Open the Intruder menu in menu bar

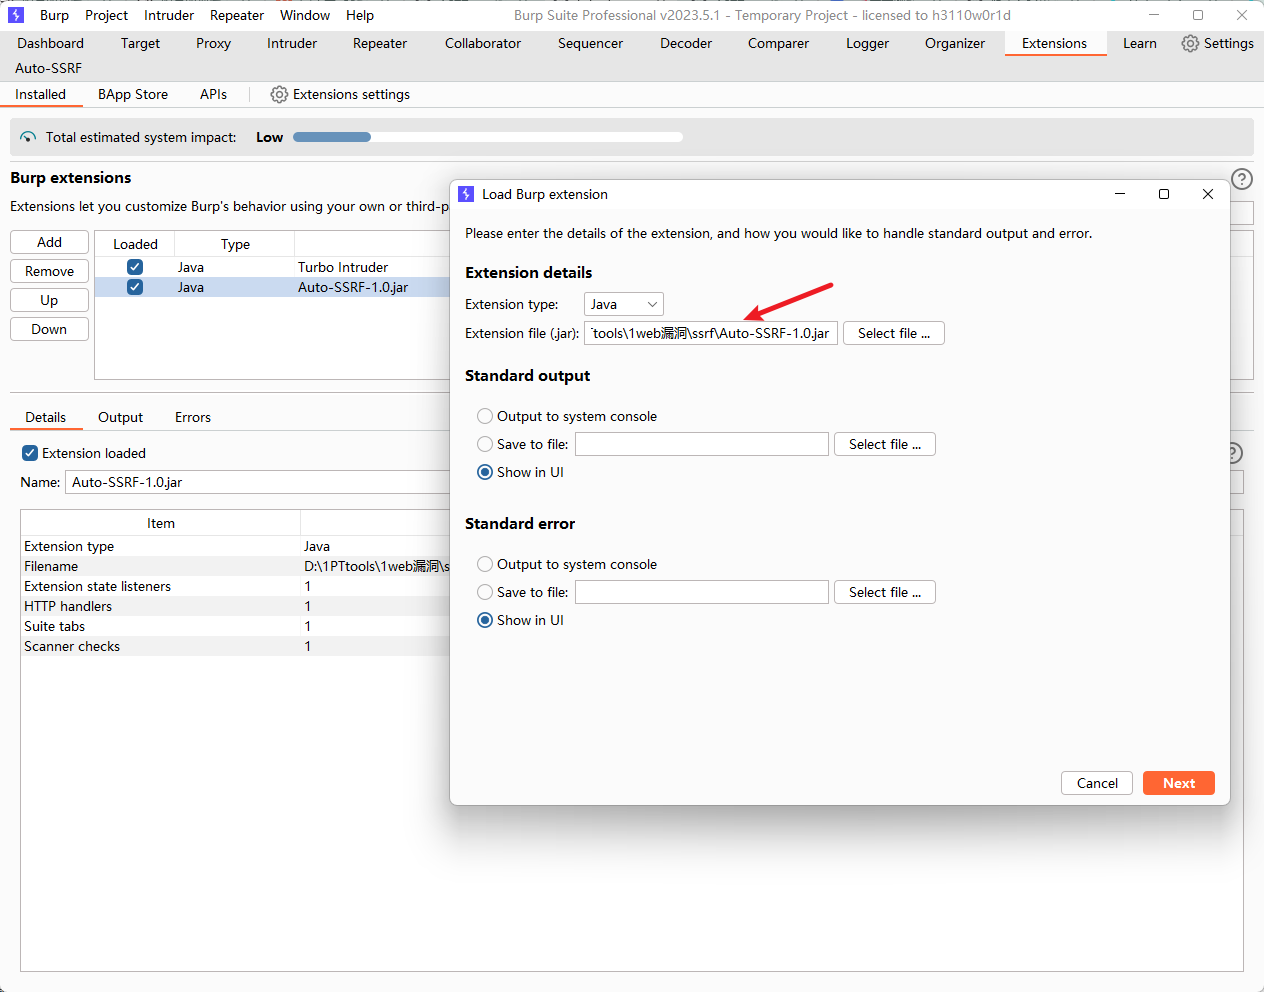[x=169, y=15]
